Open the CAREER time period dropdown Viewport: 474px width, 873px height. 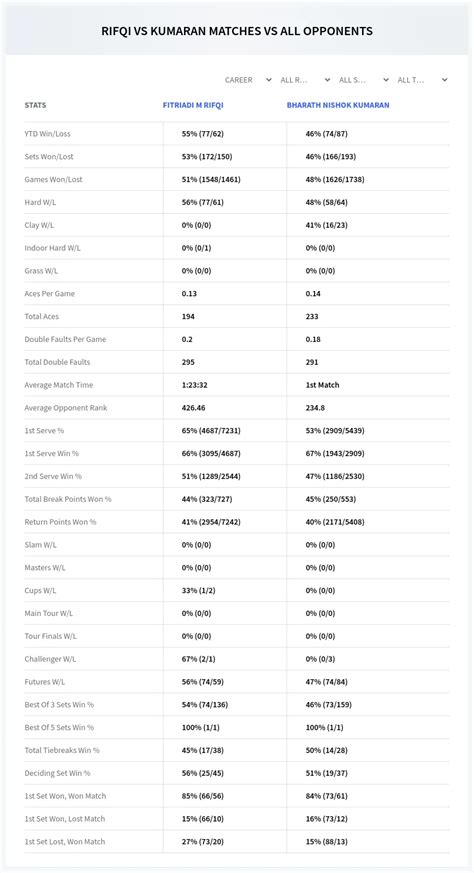coord(248,80)
